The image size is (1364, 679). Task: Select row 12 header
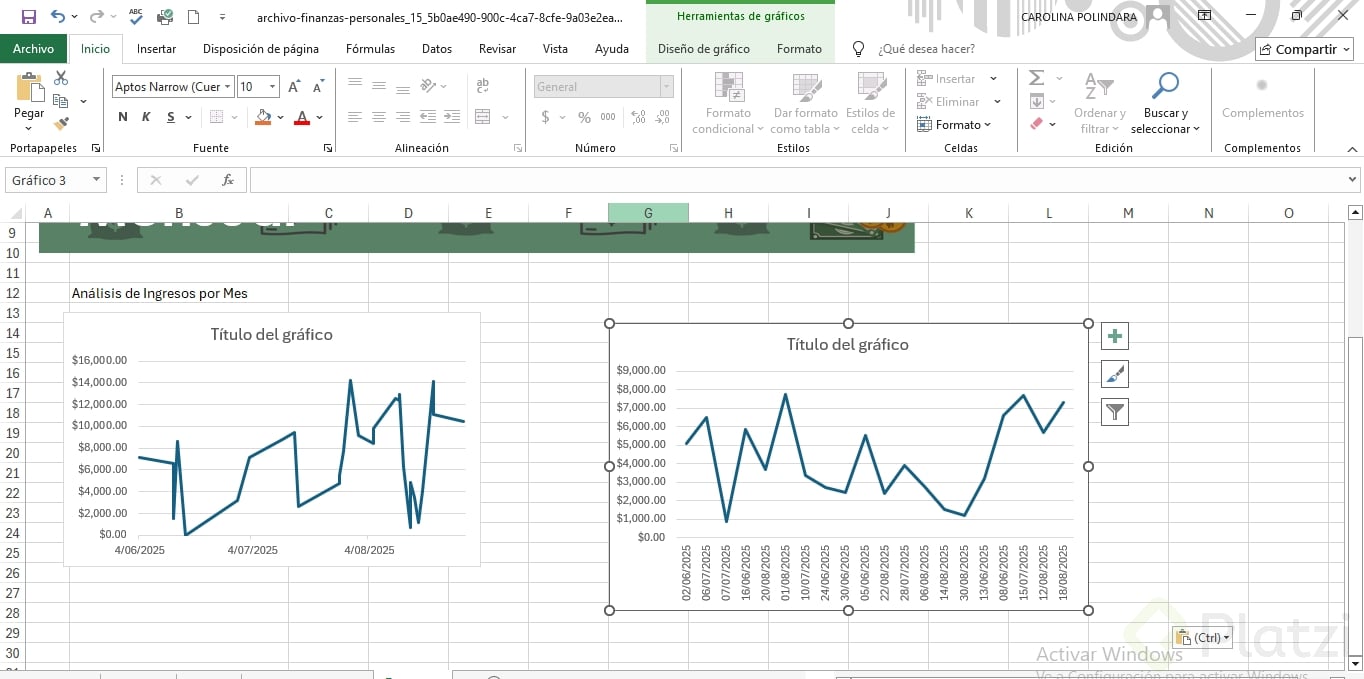point(12,293)
